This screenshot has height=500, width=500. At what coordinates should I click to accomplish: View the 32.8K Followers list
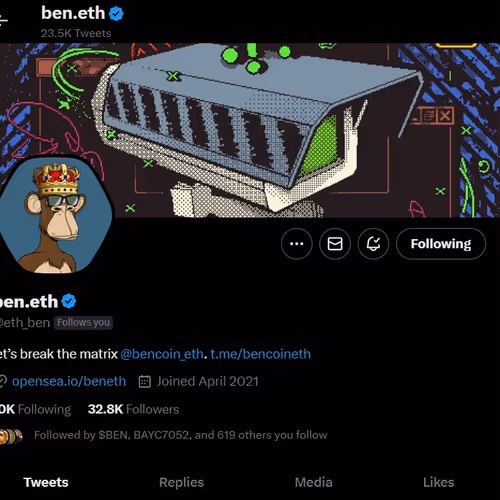(133, 409)
